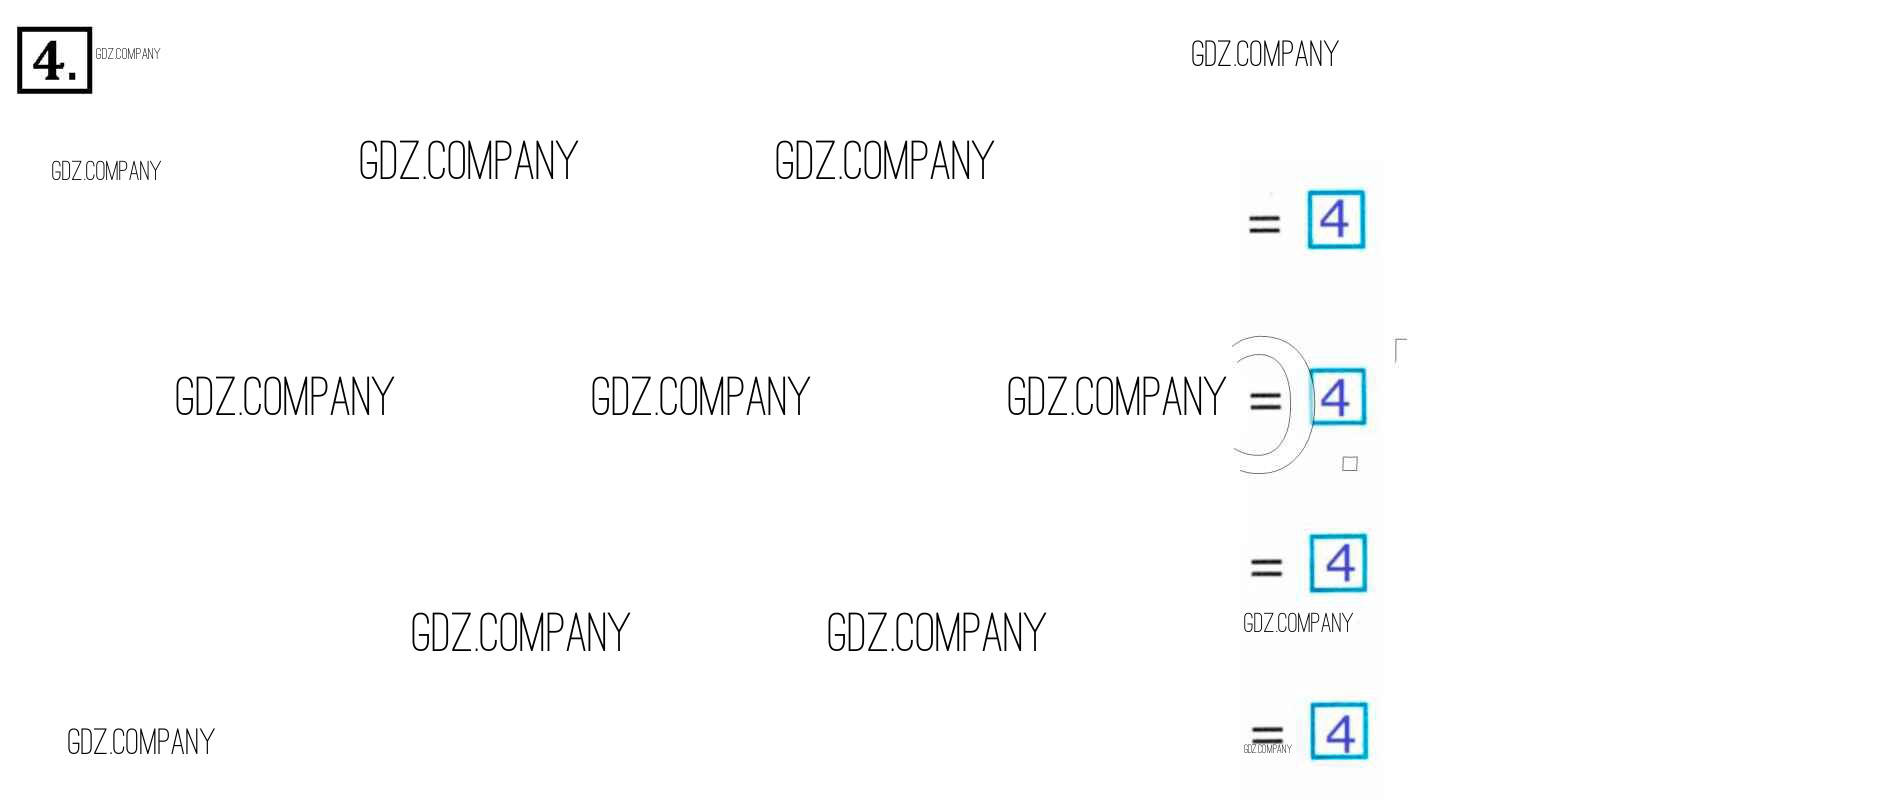
Task: Click the circled equals sign
Action: (x=1265, y=402)
